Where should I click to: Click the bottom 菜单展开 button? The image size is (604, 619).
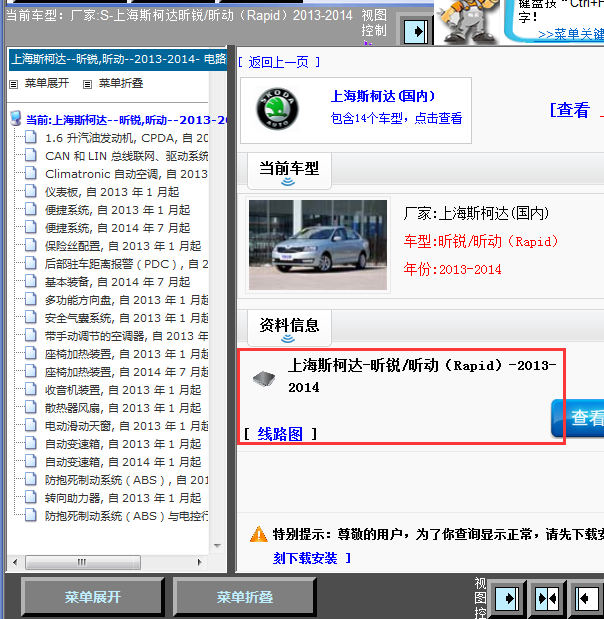coord(93,597)
